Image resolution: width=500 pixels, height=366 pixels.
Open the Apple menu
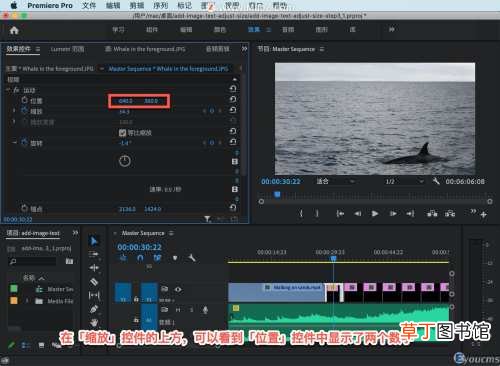pos(14,5)
